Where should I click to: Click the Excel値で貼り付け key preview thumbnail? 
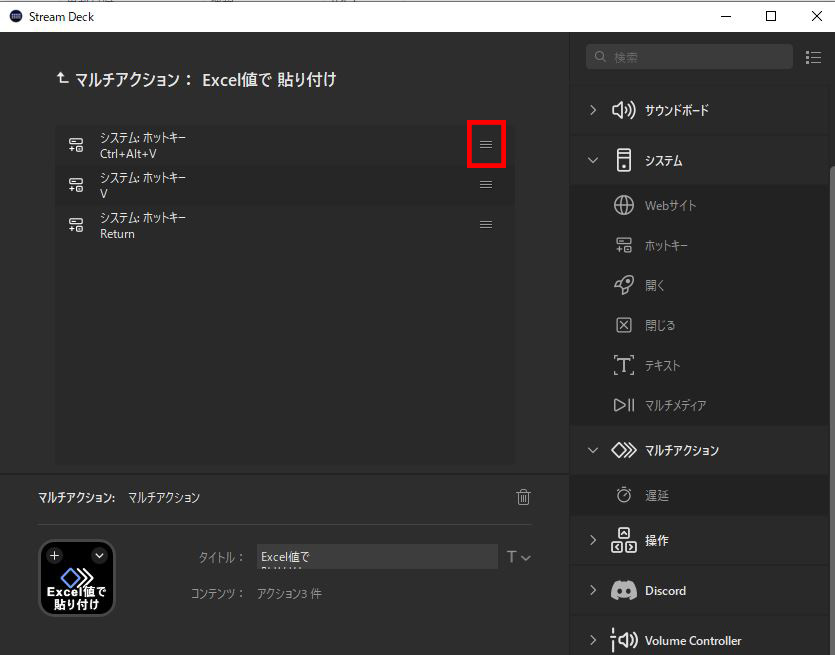pyautogui.click(x=77, y=578)
